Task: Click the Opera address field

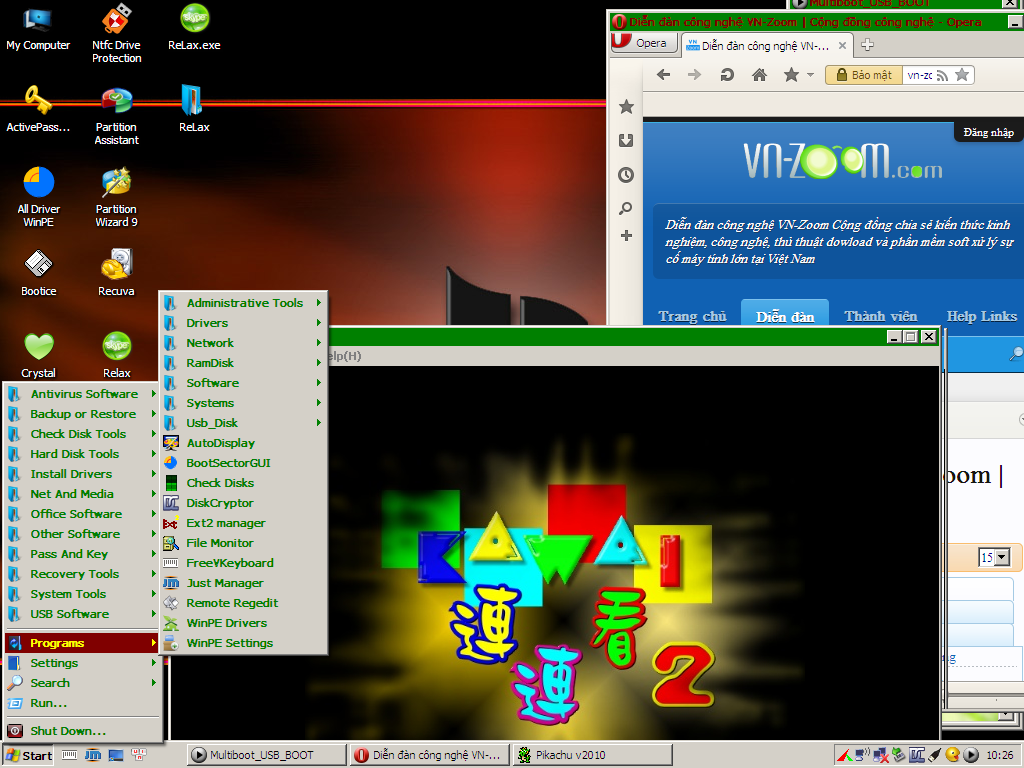Action: point(920,76)
